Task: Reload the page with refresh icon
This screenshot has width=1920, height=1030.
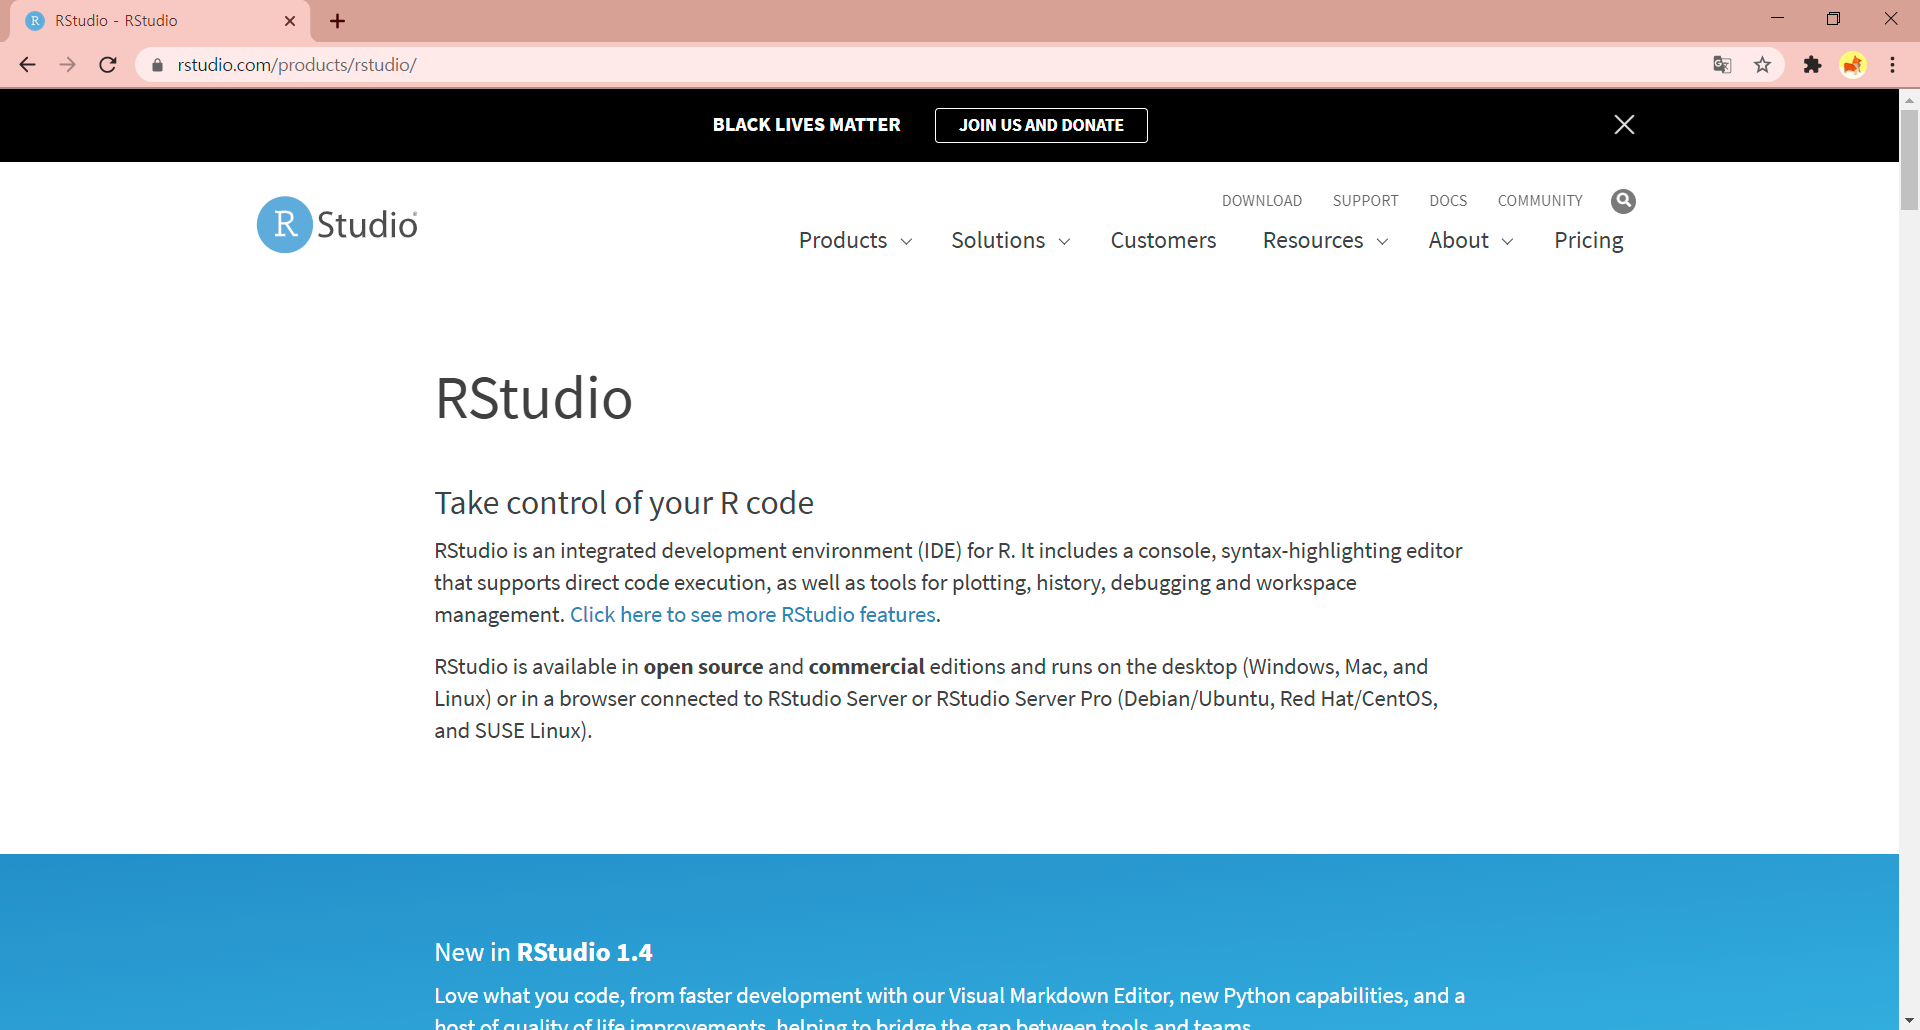Action: (108, 65)
